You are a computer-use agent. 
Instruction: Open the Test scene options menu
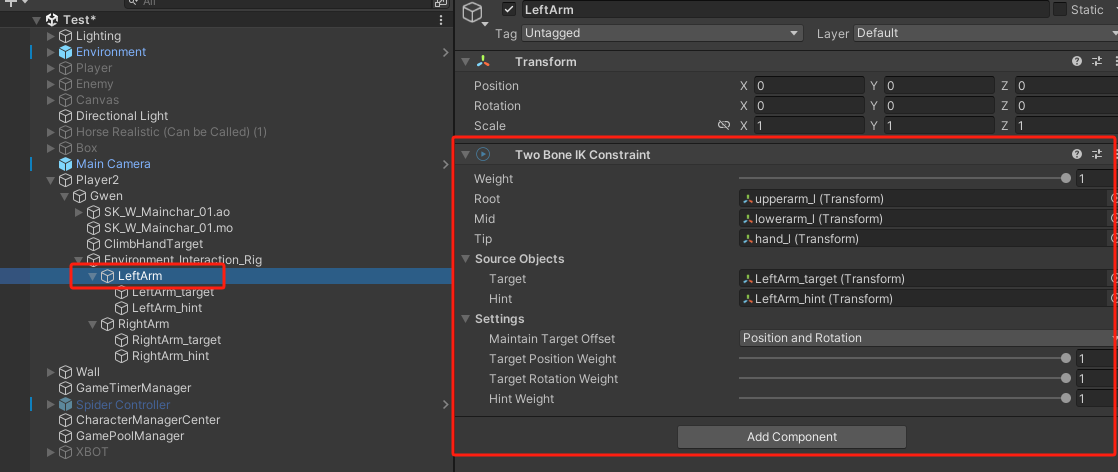pyautogui.click(x=441, y=20)
